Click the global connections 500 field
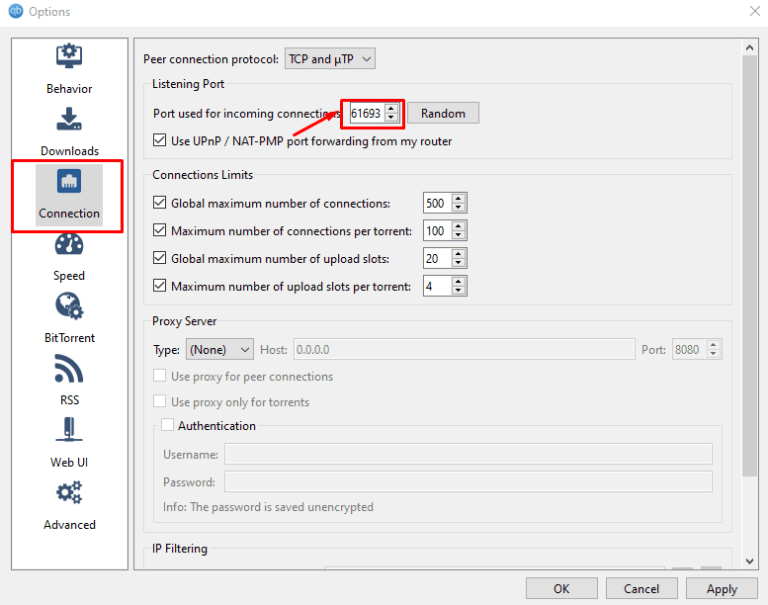768x605 pixels. click(x=437, y=203)
